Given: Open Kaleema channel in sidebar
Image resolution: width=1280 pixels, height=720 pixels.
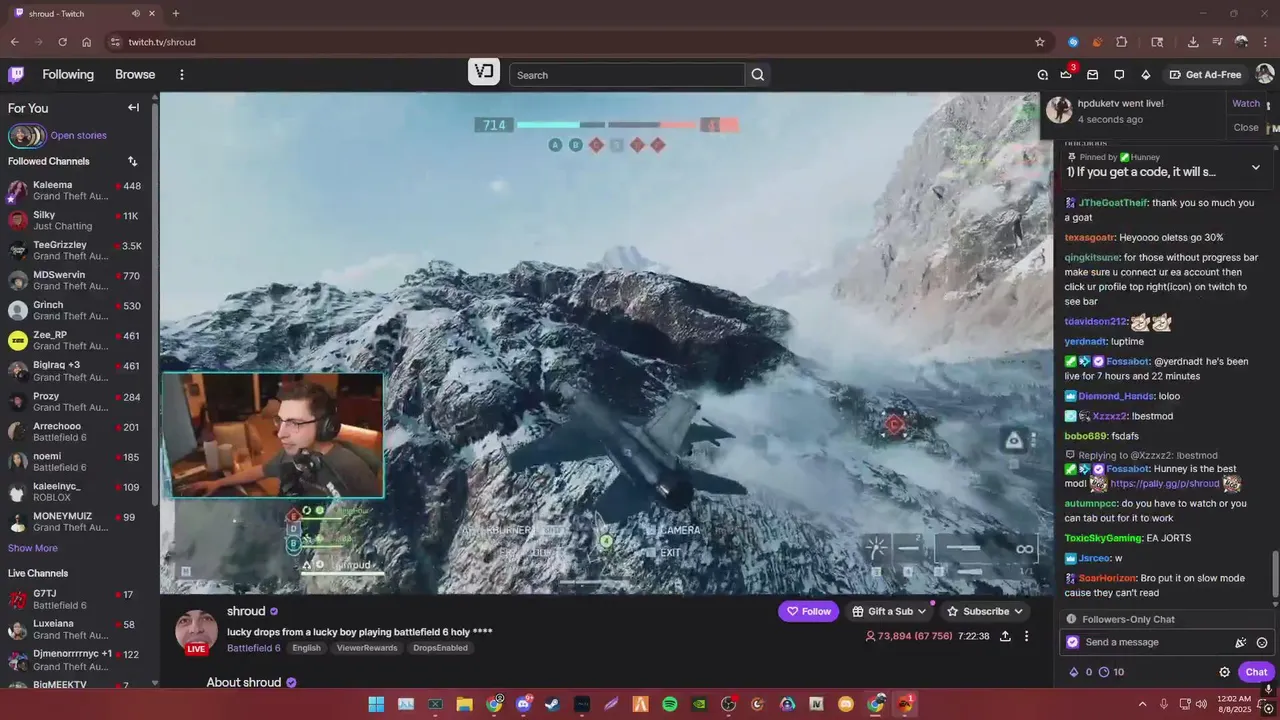Looking at the screenshot, I should [x=75, y=190].
